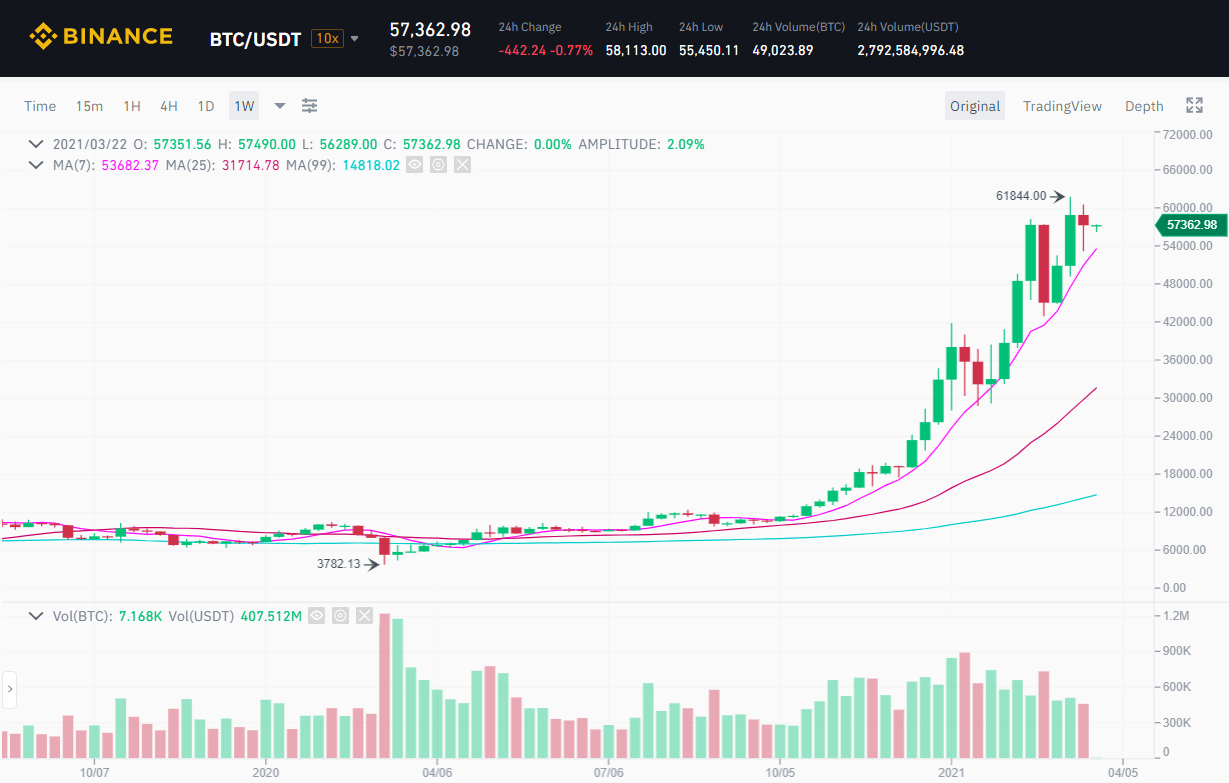The image size is (1229, 783).
Task: Collapse the MA indicator legend row
Action: (37, 165)
